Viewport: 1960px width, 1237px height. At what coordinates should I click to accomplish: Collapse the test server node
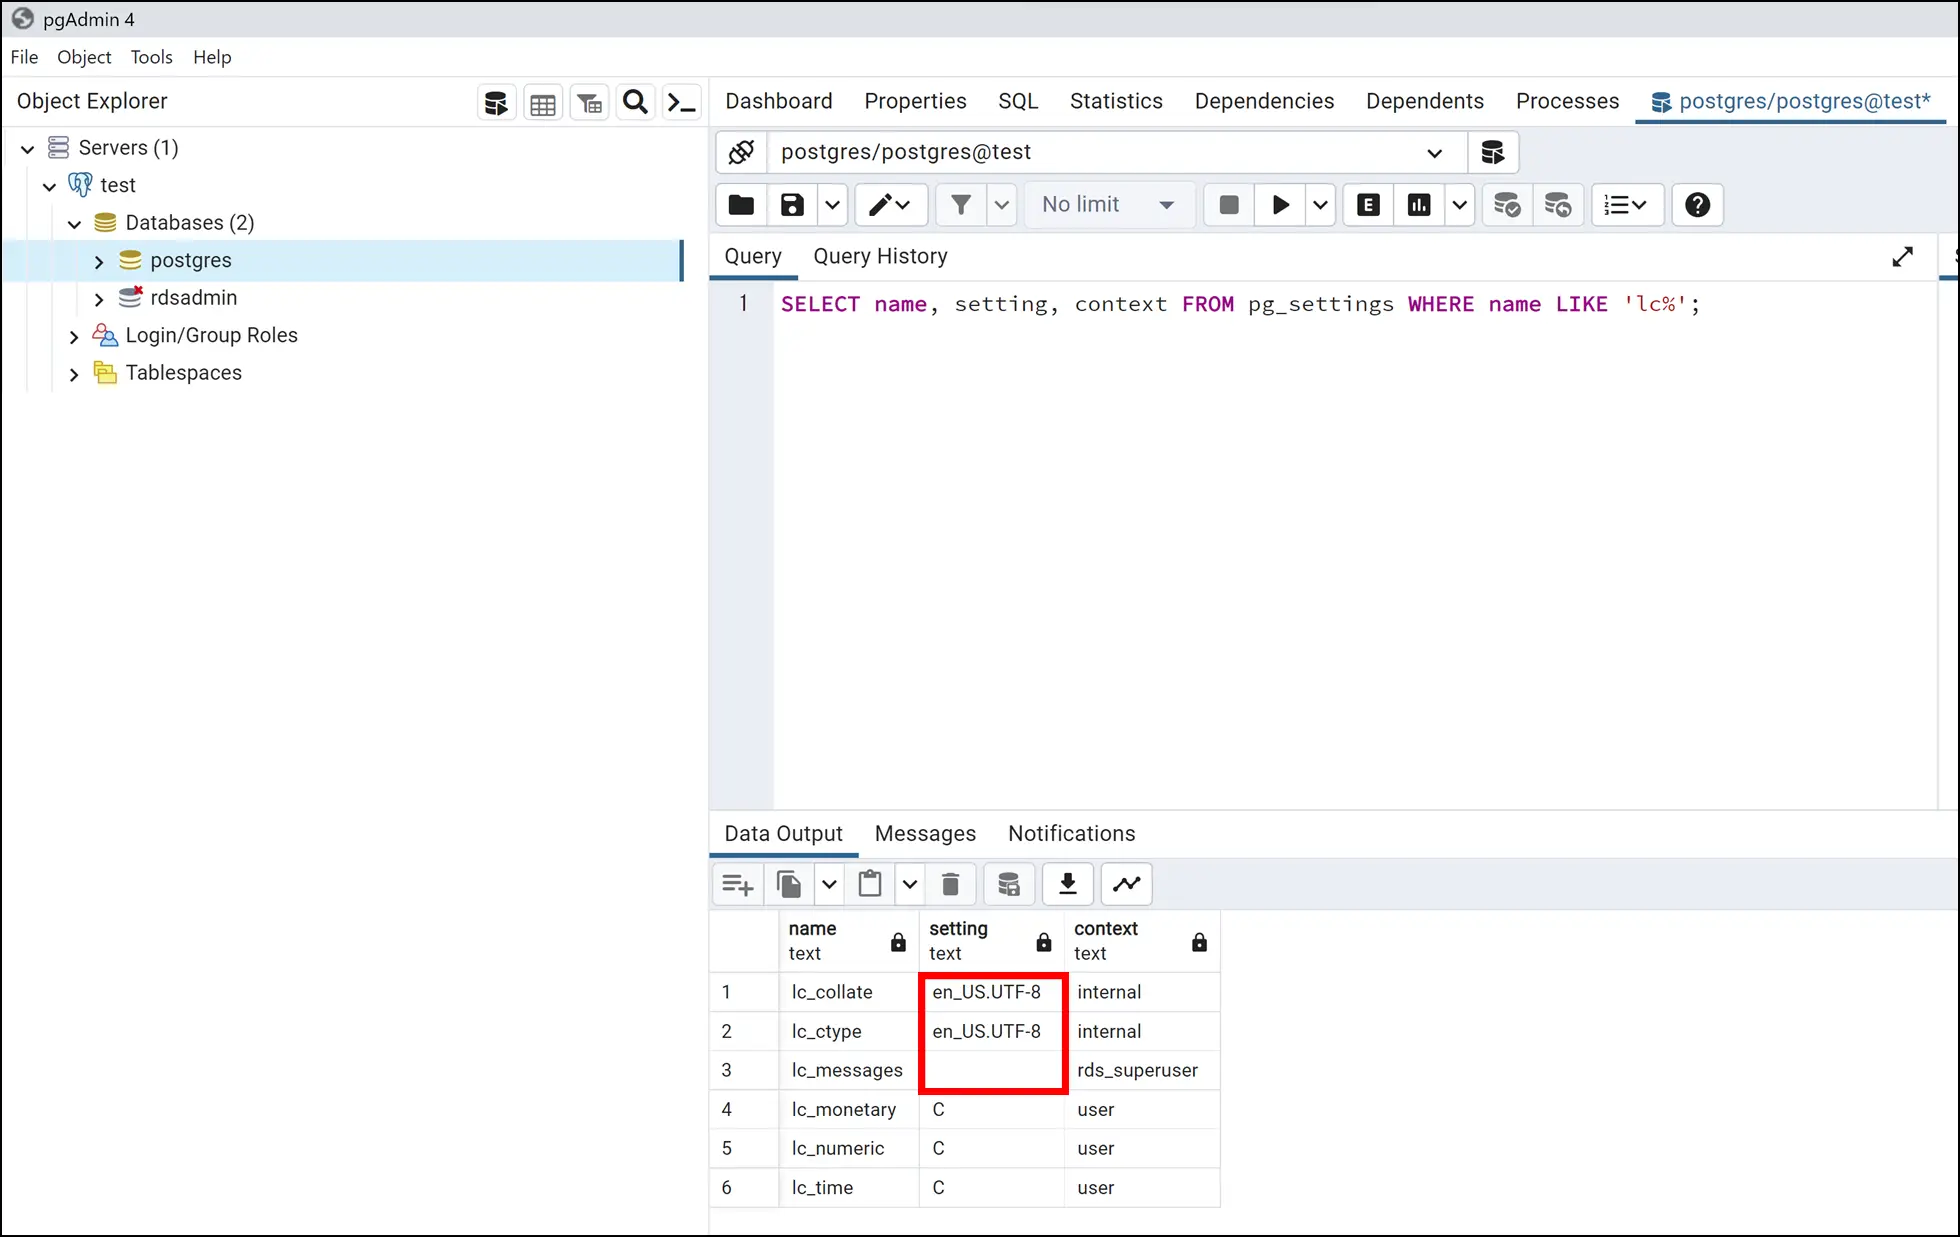tap(49, 186)
